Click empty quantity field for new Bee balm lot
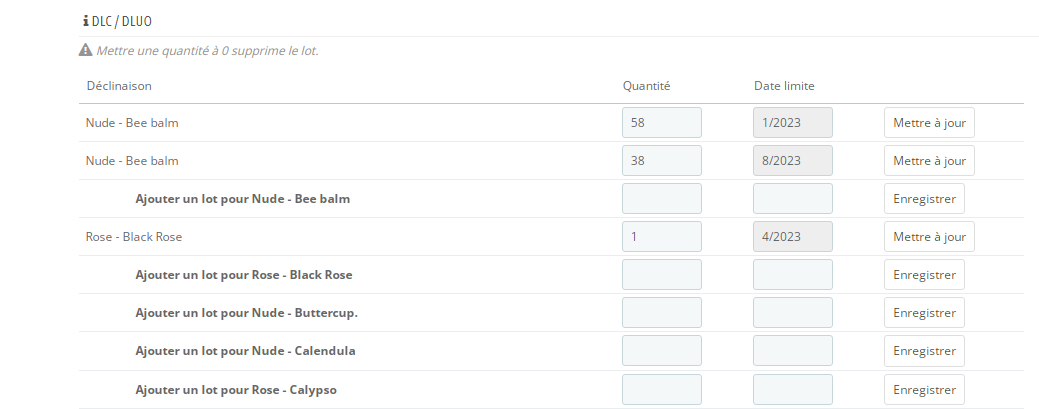Image resolution: width=1039 pixels, height=409 pixels. tap(661, 199)
